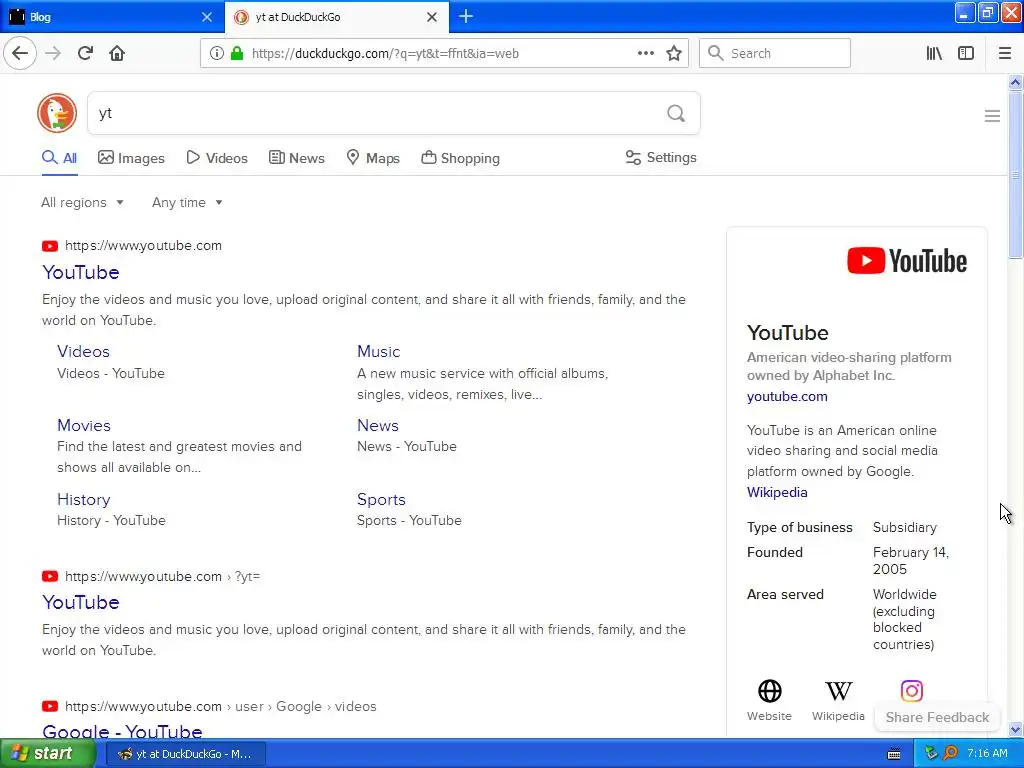Screen dimensions: 1024x768
Task: Click the vertical scrollbar thumb
Action: point(1015,175)
